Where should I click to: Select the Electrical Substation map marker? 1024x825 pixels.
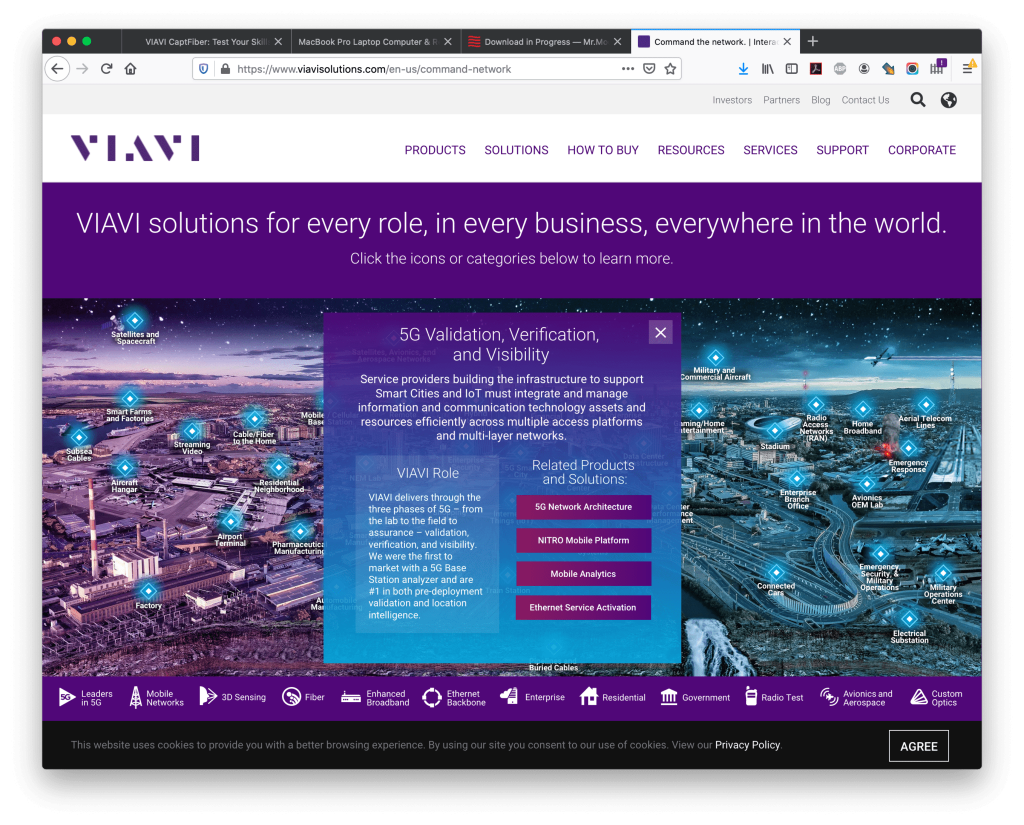click(909, 618)
